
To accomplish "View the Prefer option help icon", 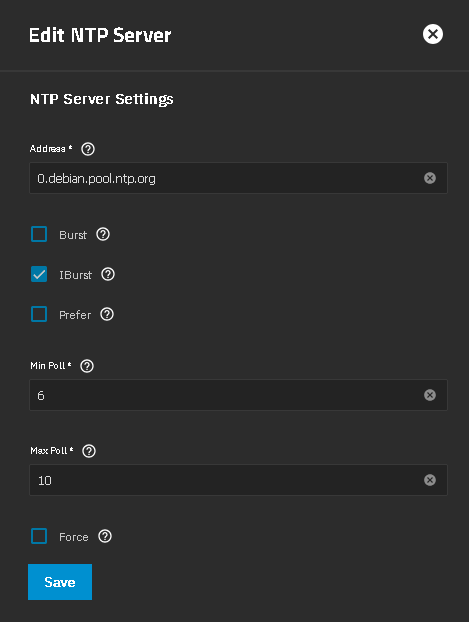I will [107, 315].
